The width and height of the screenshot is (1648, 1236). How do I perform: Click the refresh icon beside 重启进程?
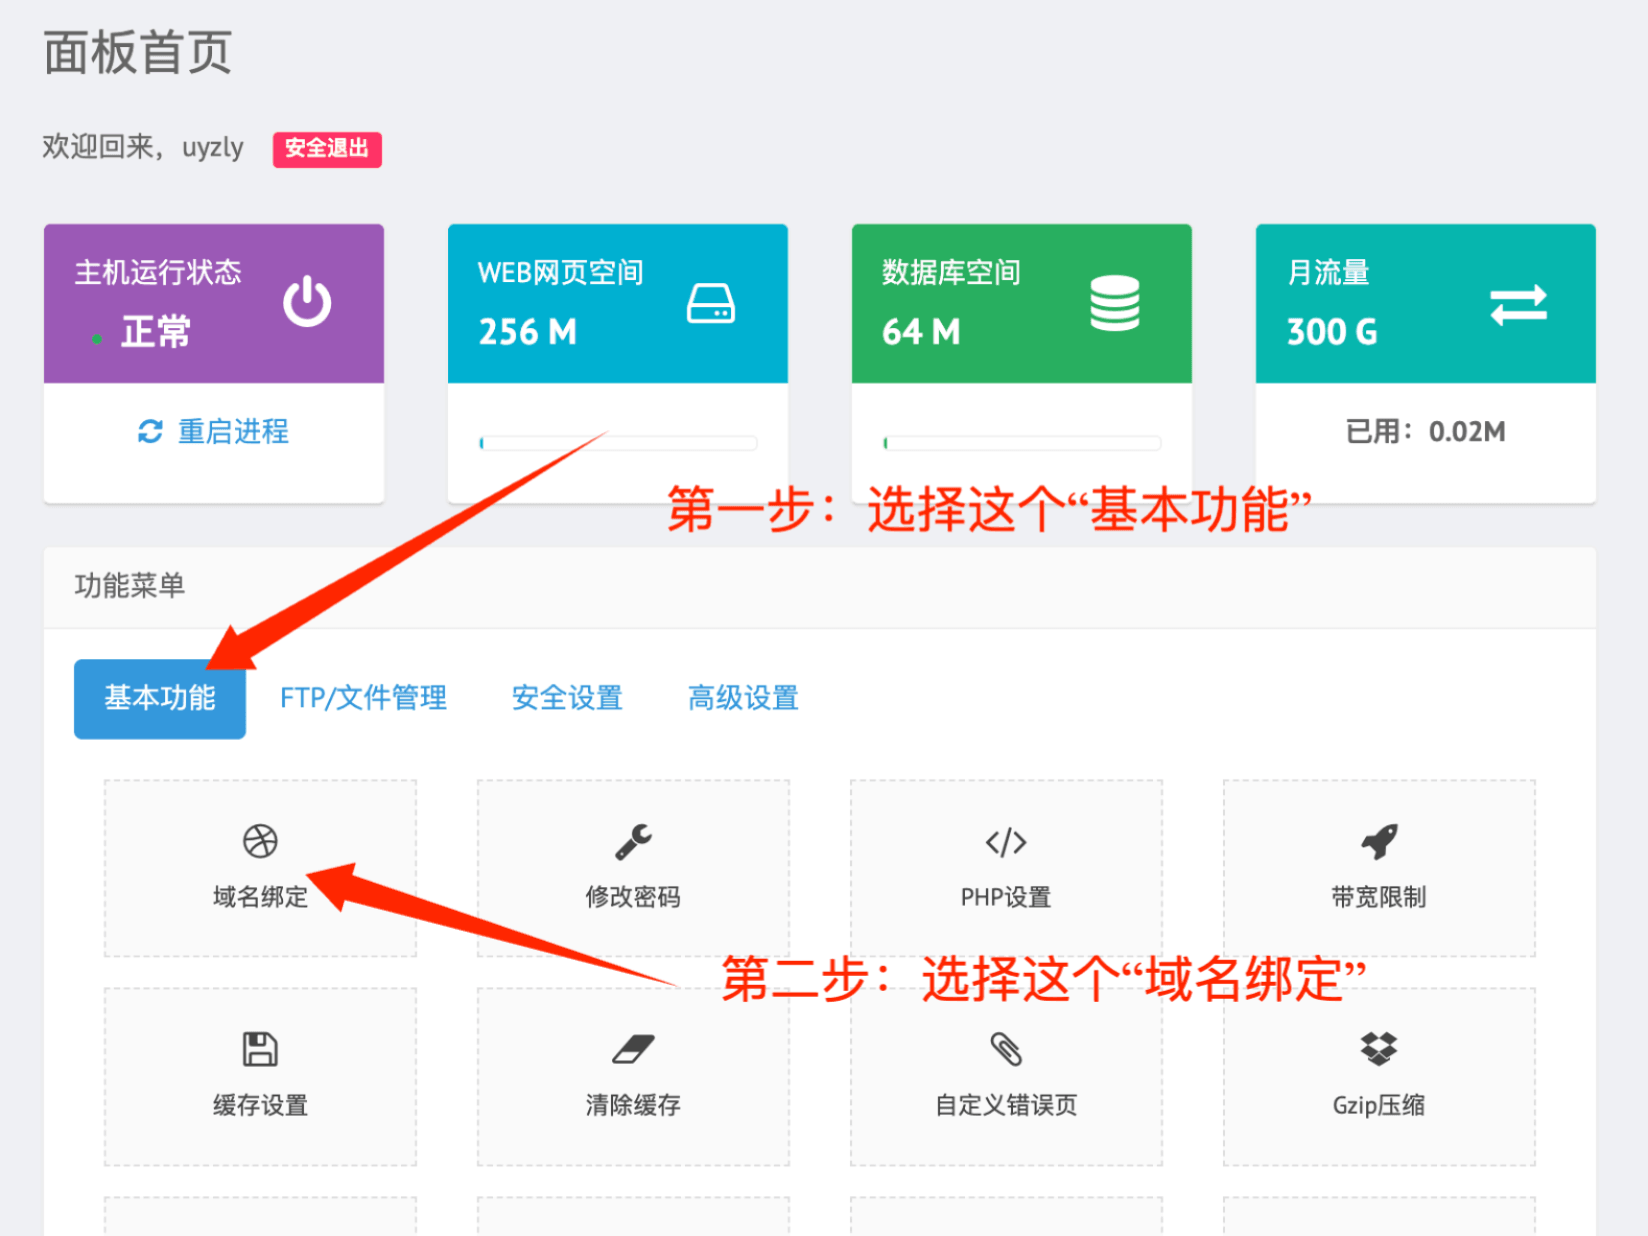pos(148,432)
